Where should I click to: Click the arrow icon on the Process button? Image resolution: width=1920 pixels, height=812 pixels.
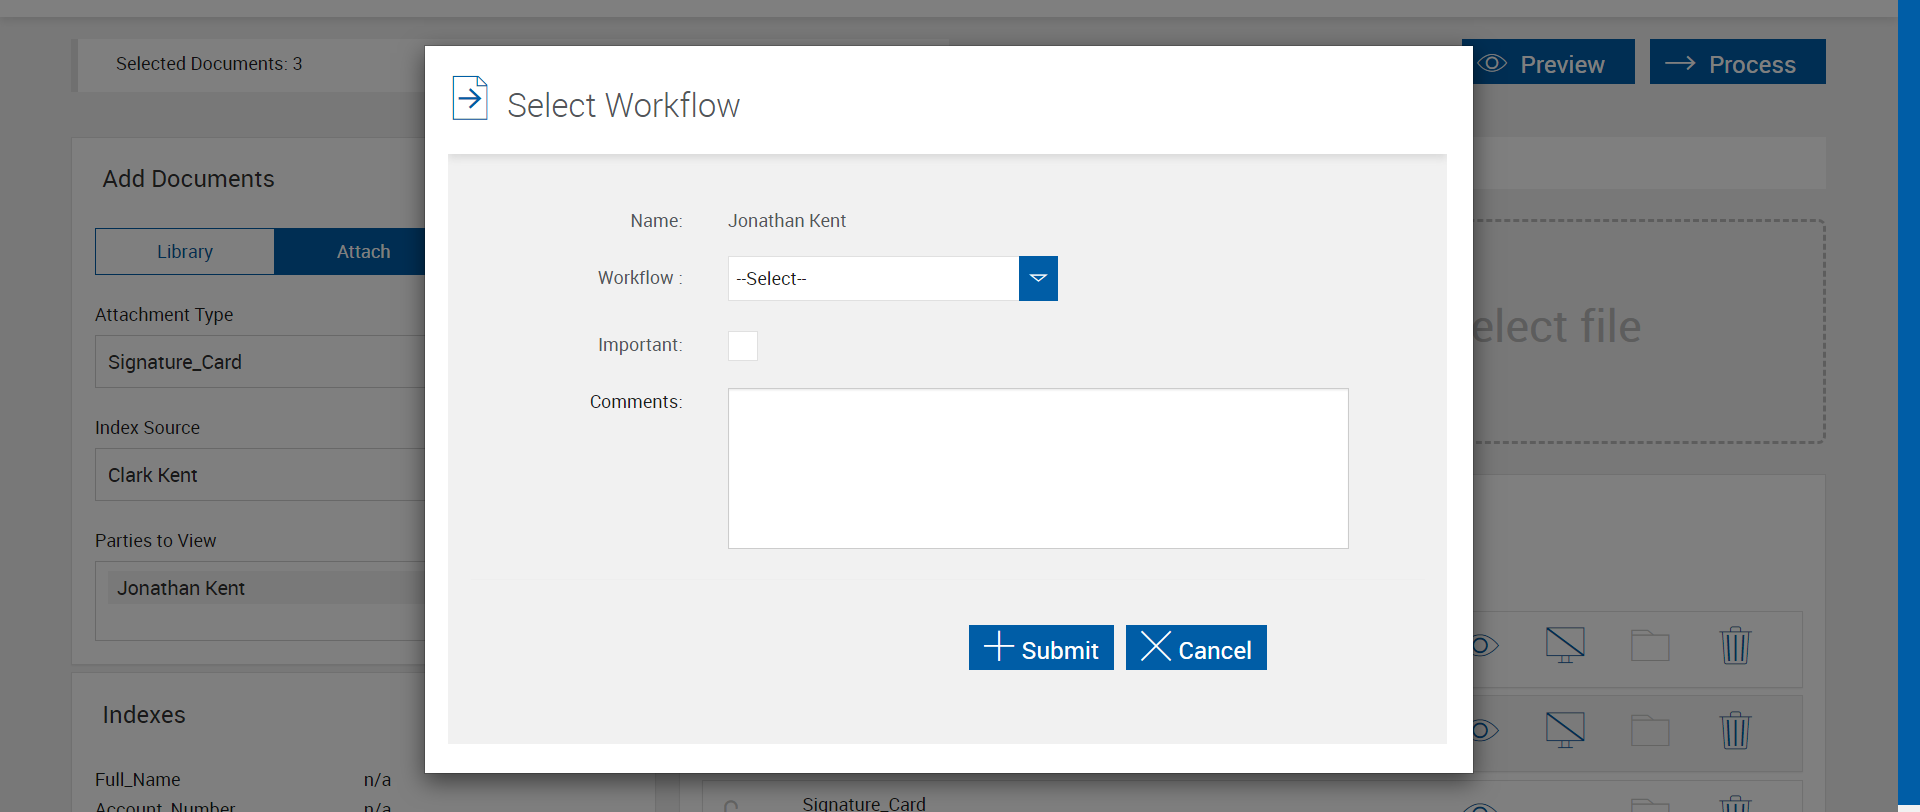(x=1680, y=64)
